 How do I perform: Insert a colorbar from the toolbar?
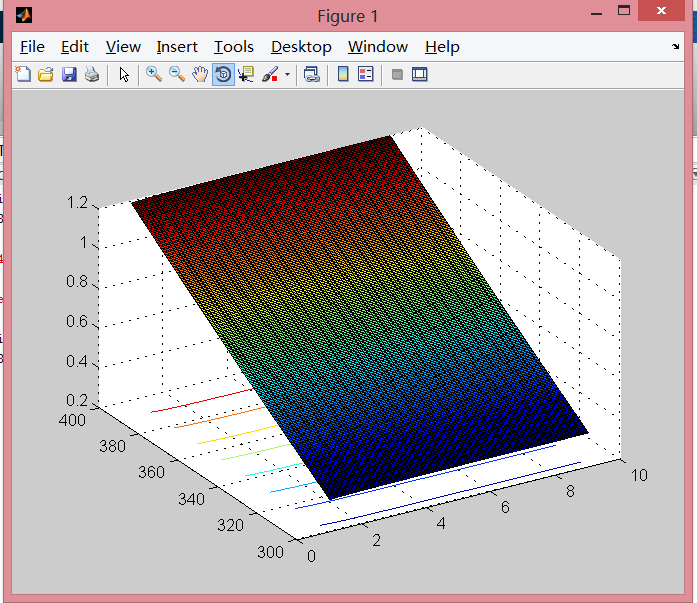click(x=343, y=74)
